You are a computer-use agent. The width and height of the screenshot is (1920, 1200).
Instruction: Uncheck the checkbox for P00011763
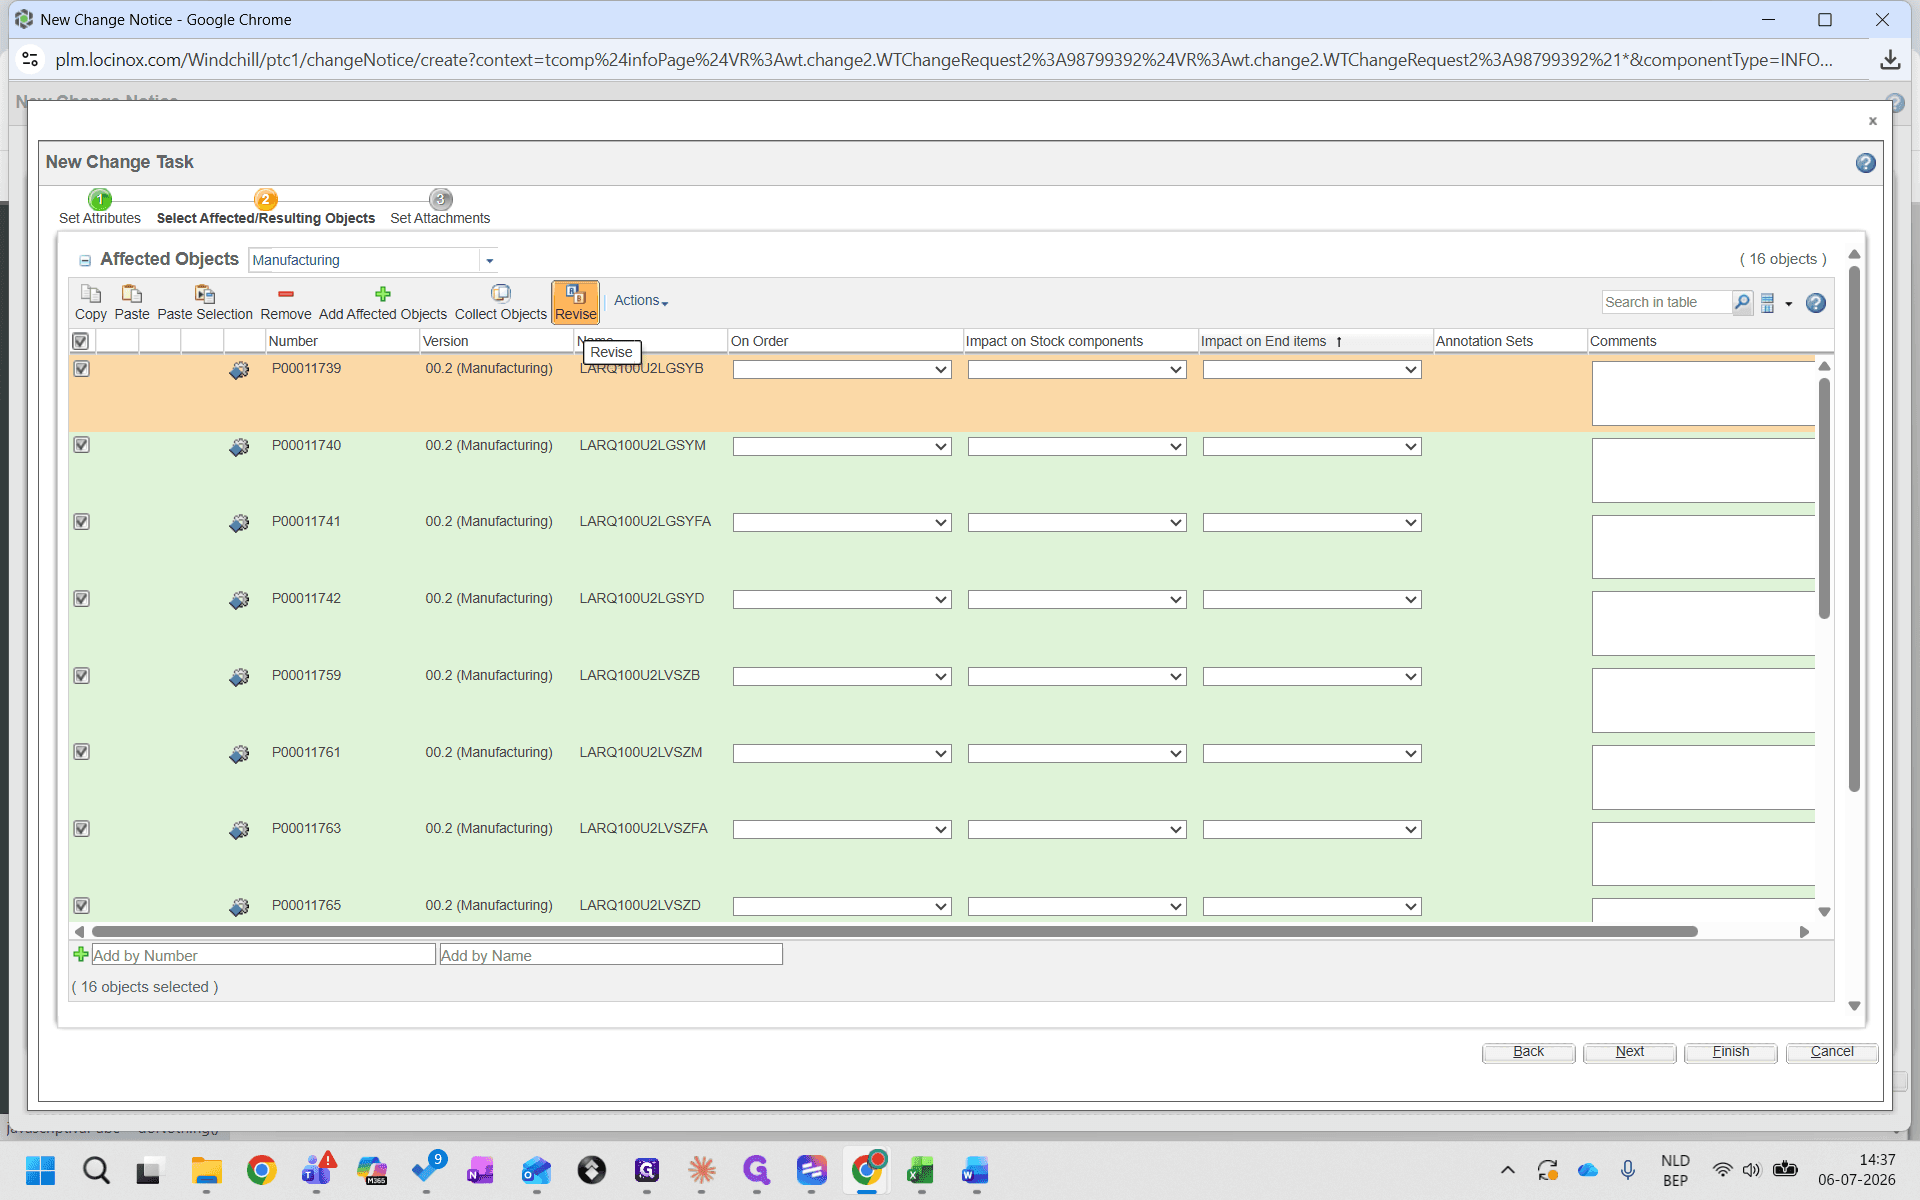tap(82, 829)
